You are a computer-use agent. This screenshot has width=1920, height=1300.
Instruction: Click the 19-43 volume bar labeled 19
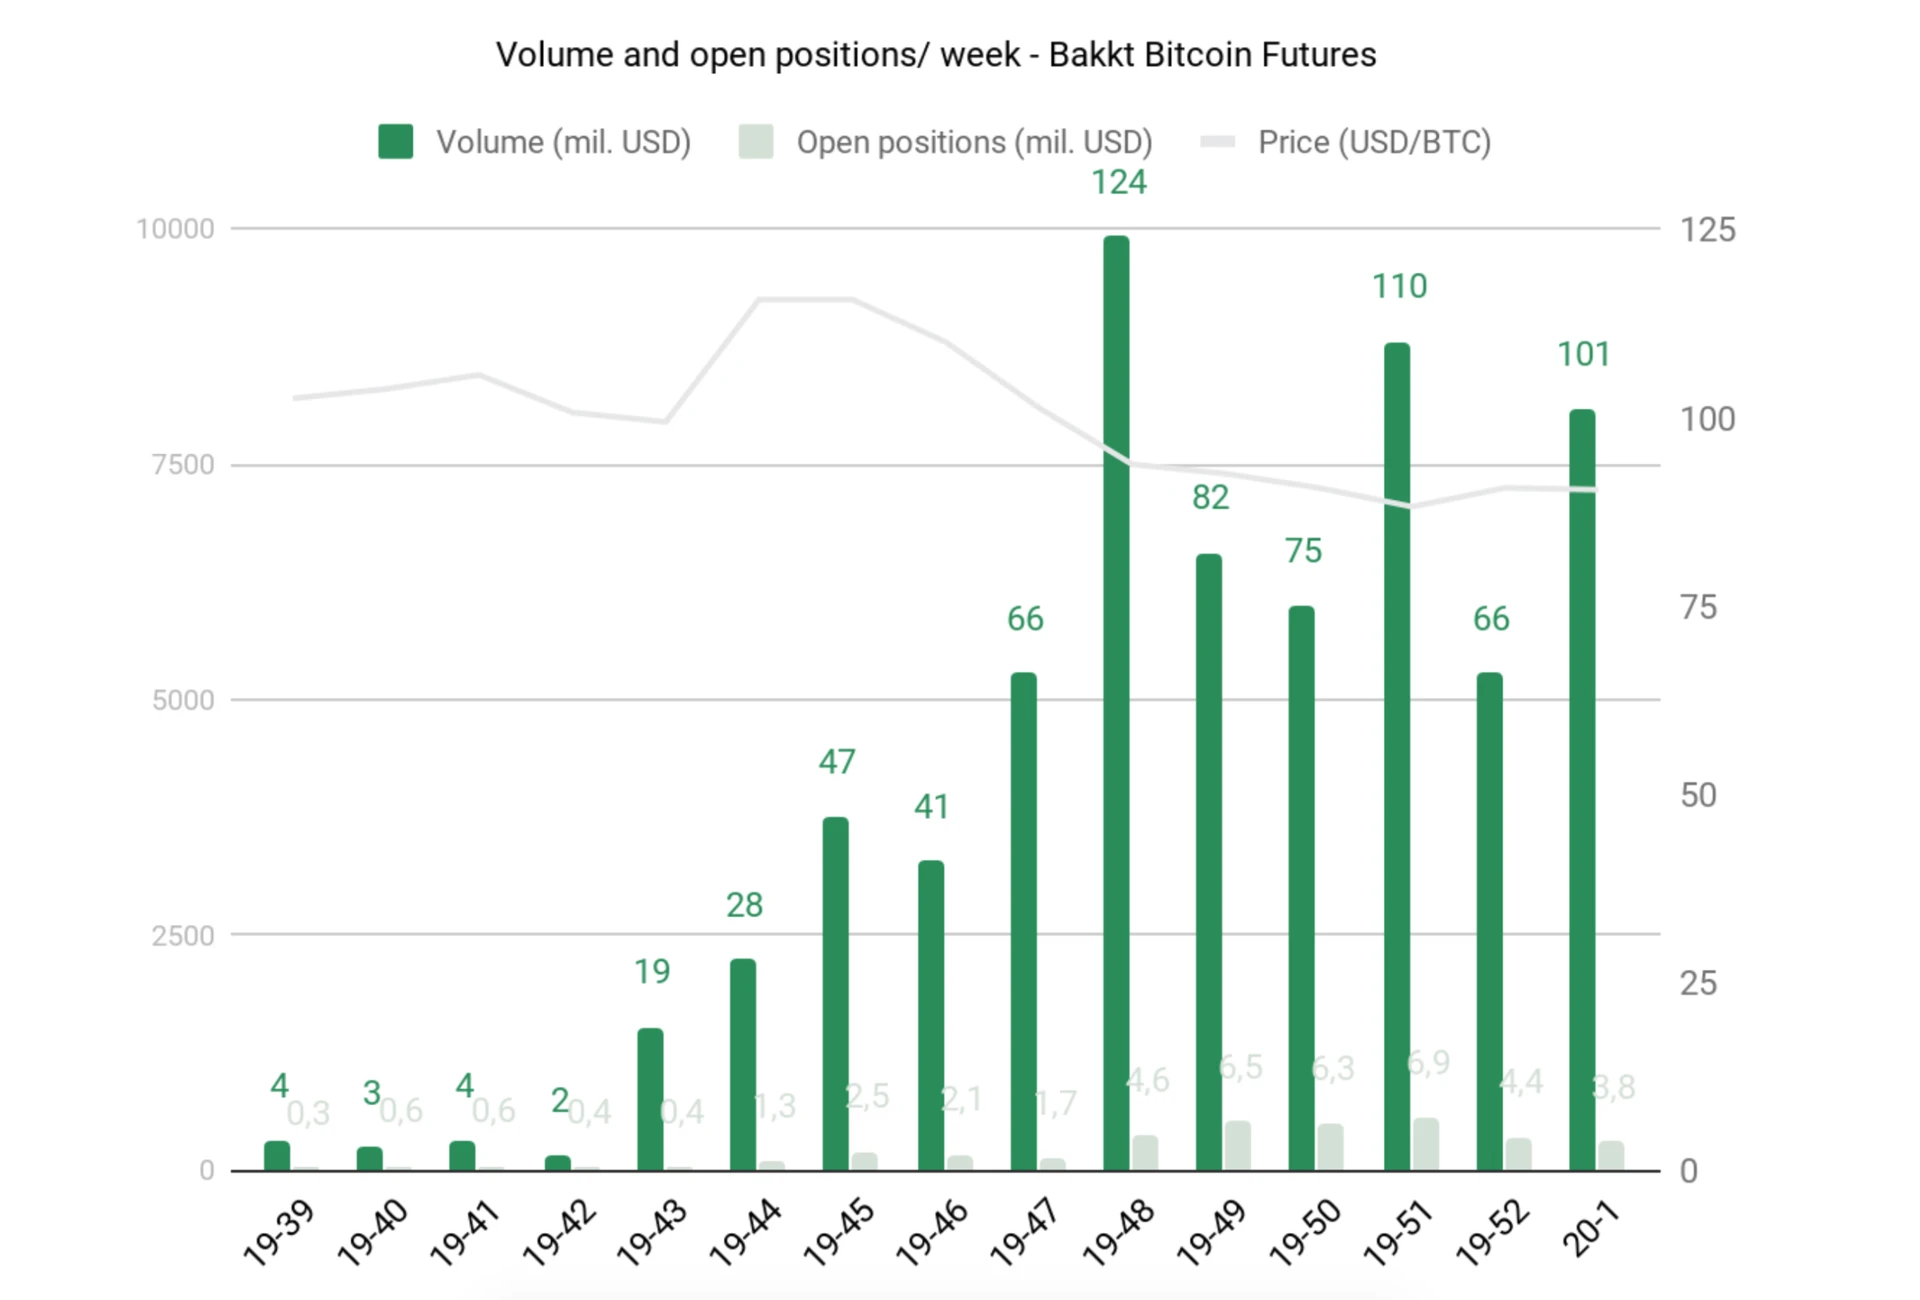point(650,1099)
